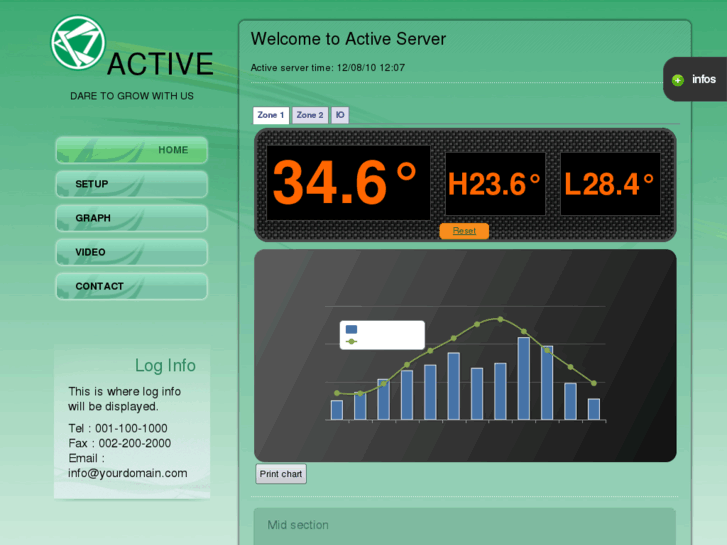
Task: Click the ACTIVE brand title text
Action: pos(160,64)
